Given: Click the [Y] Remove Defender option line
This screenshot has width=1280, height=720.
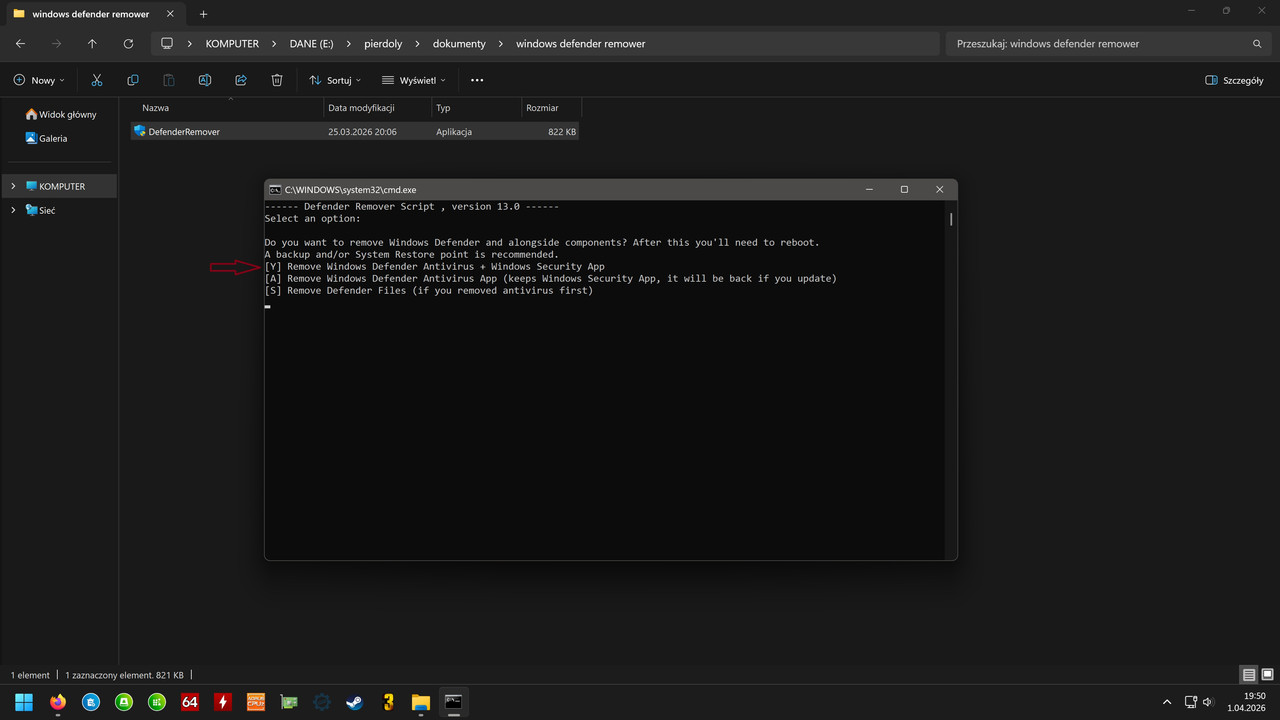Looking at the screenshot, I should coord(435,266).
